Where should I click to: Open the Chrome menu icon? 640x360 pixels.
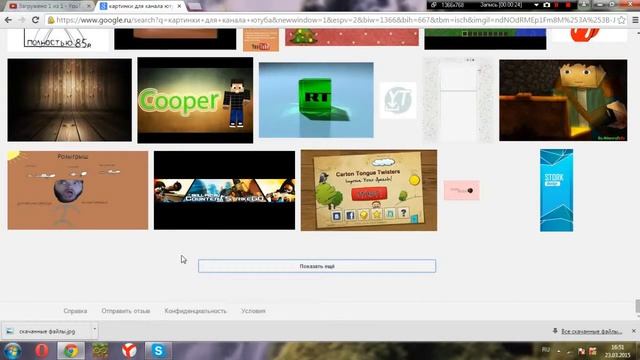pos(635,20)
